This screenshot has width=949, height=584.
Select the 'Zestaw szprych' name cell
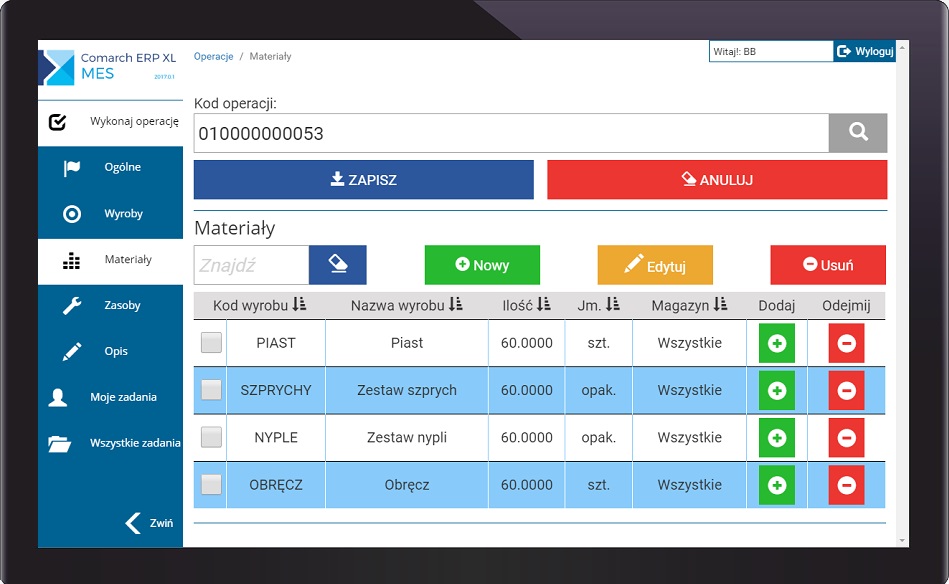pos(407,390)
